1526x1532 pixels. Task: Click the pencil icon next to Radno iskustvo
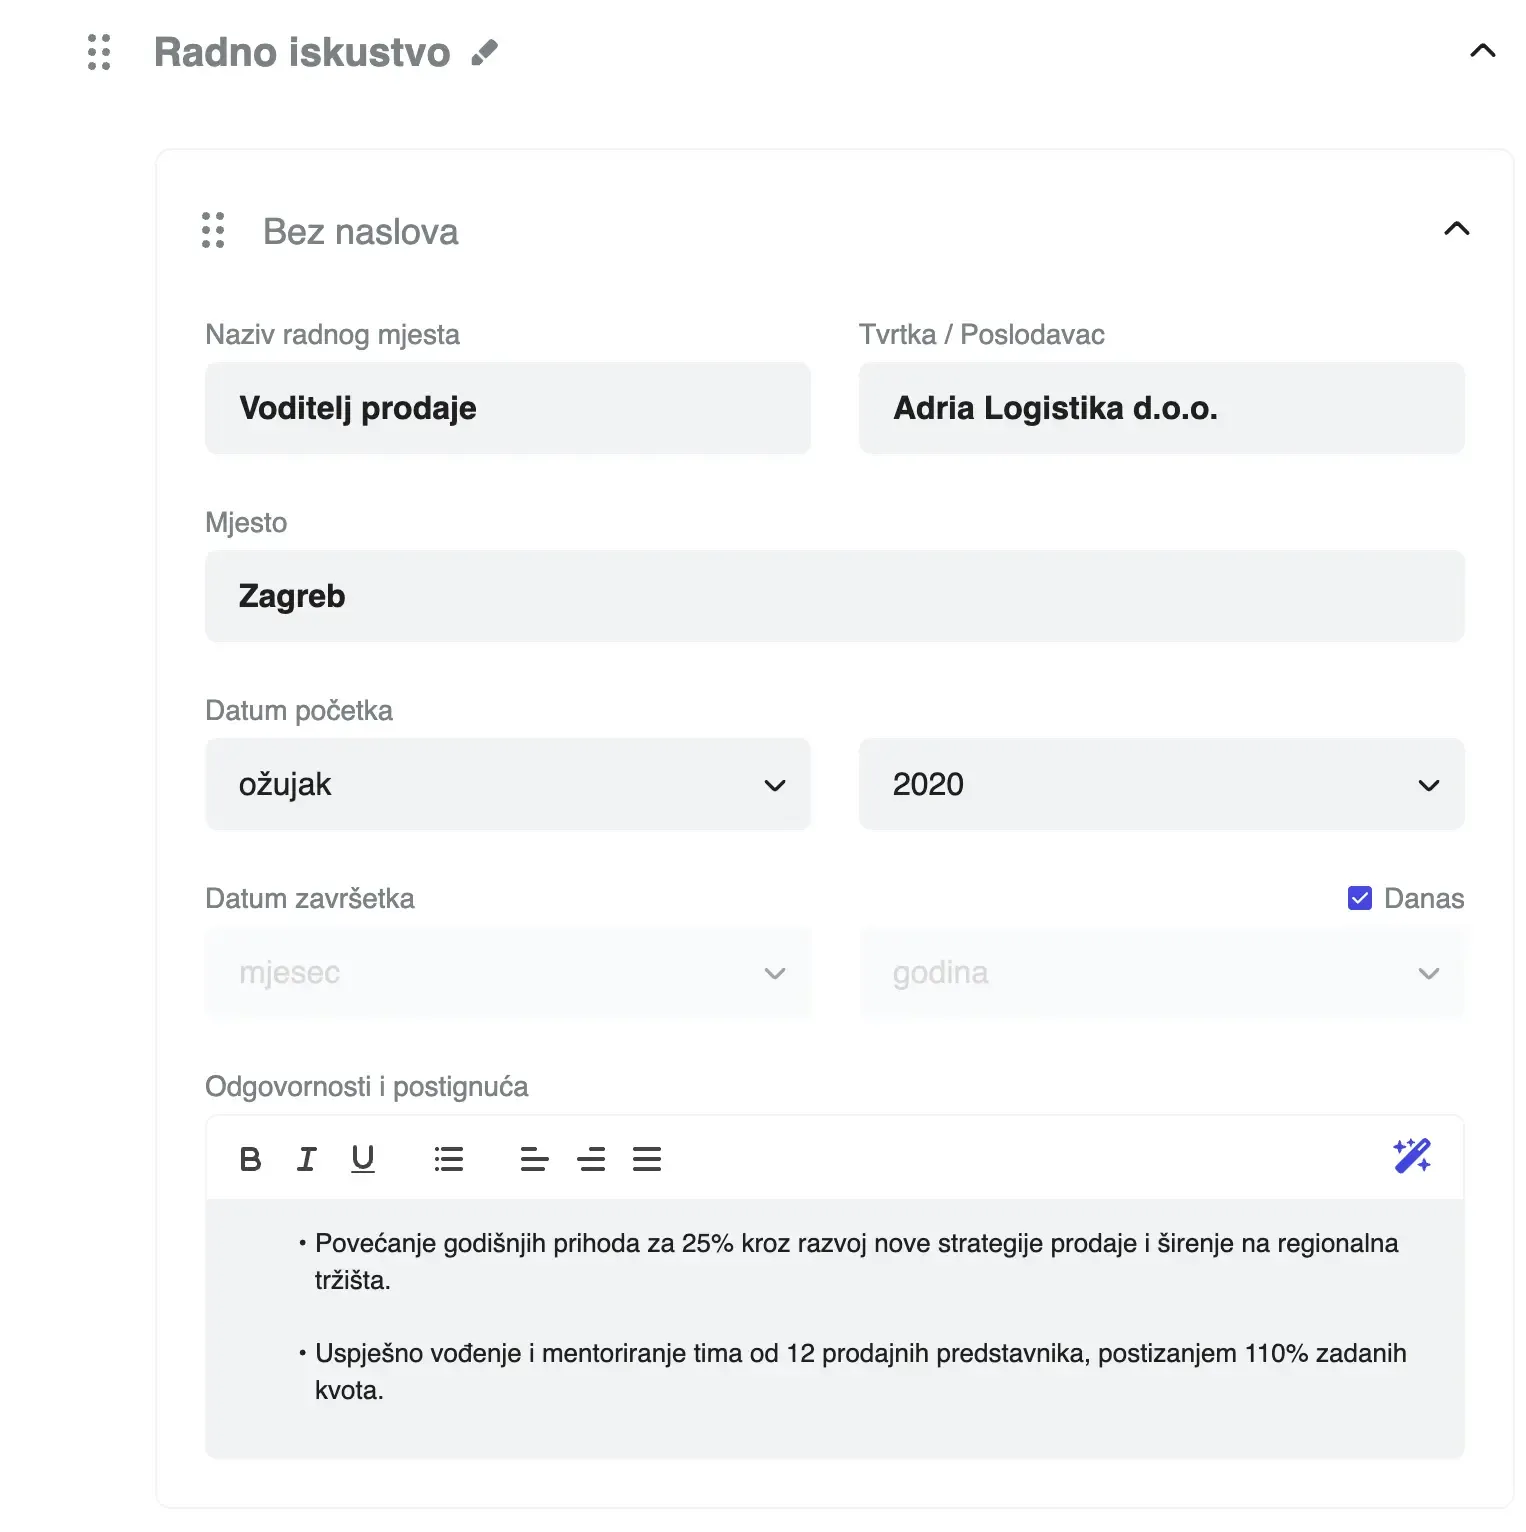point(487,52)
